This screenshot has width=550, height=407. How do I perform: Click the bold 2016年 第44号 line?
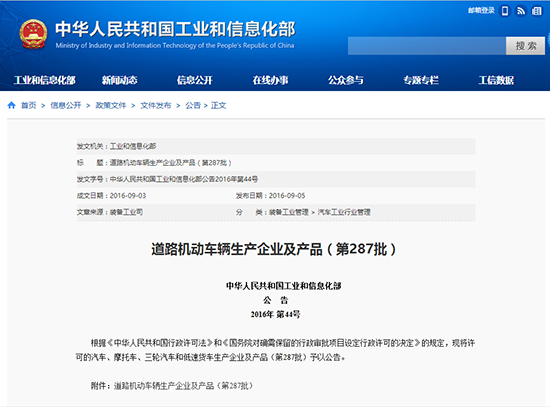[275, 314]
